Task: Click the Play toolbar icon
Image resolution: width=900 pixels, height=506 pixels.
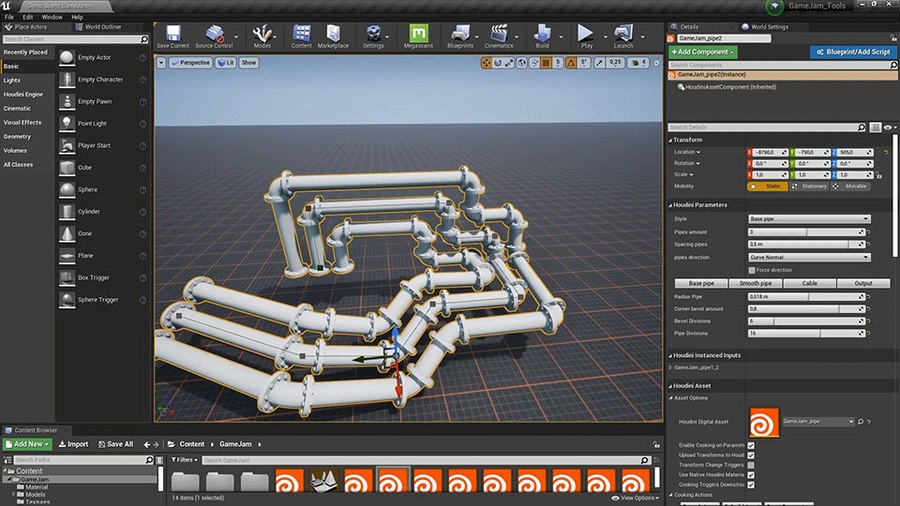Action: tap(585, 33)
